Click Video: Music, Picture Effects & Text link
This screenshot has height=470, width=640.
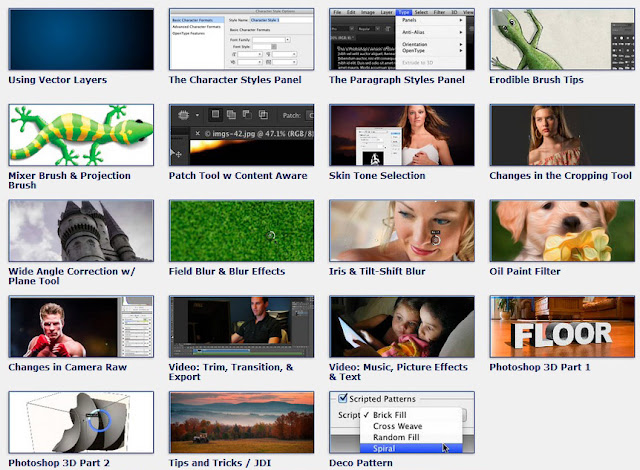click(x=398, y=372)
